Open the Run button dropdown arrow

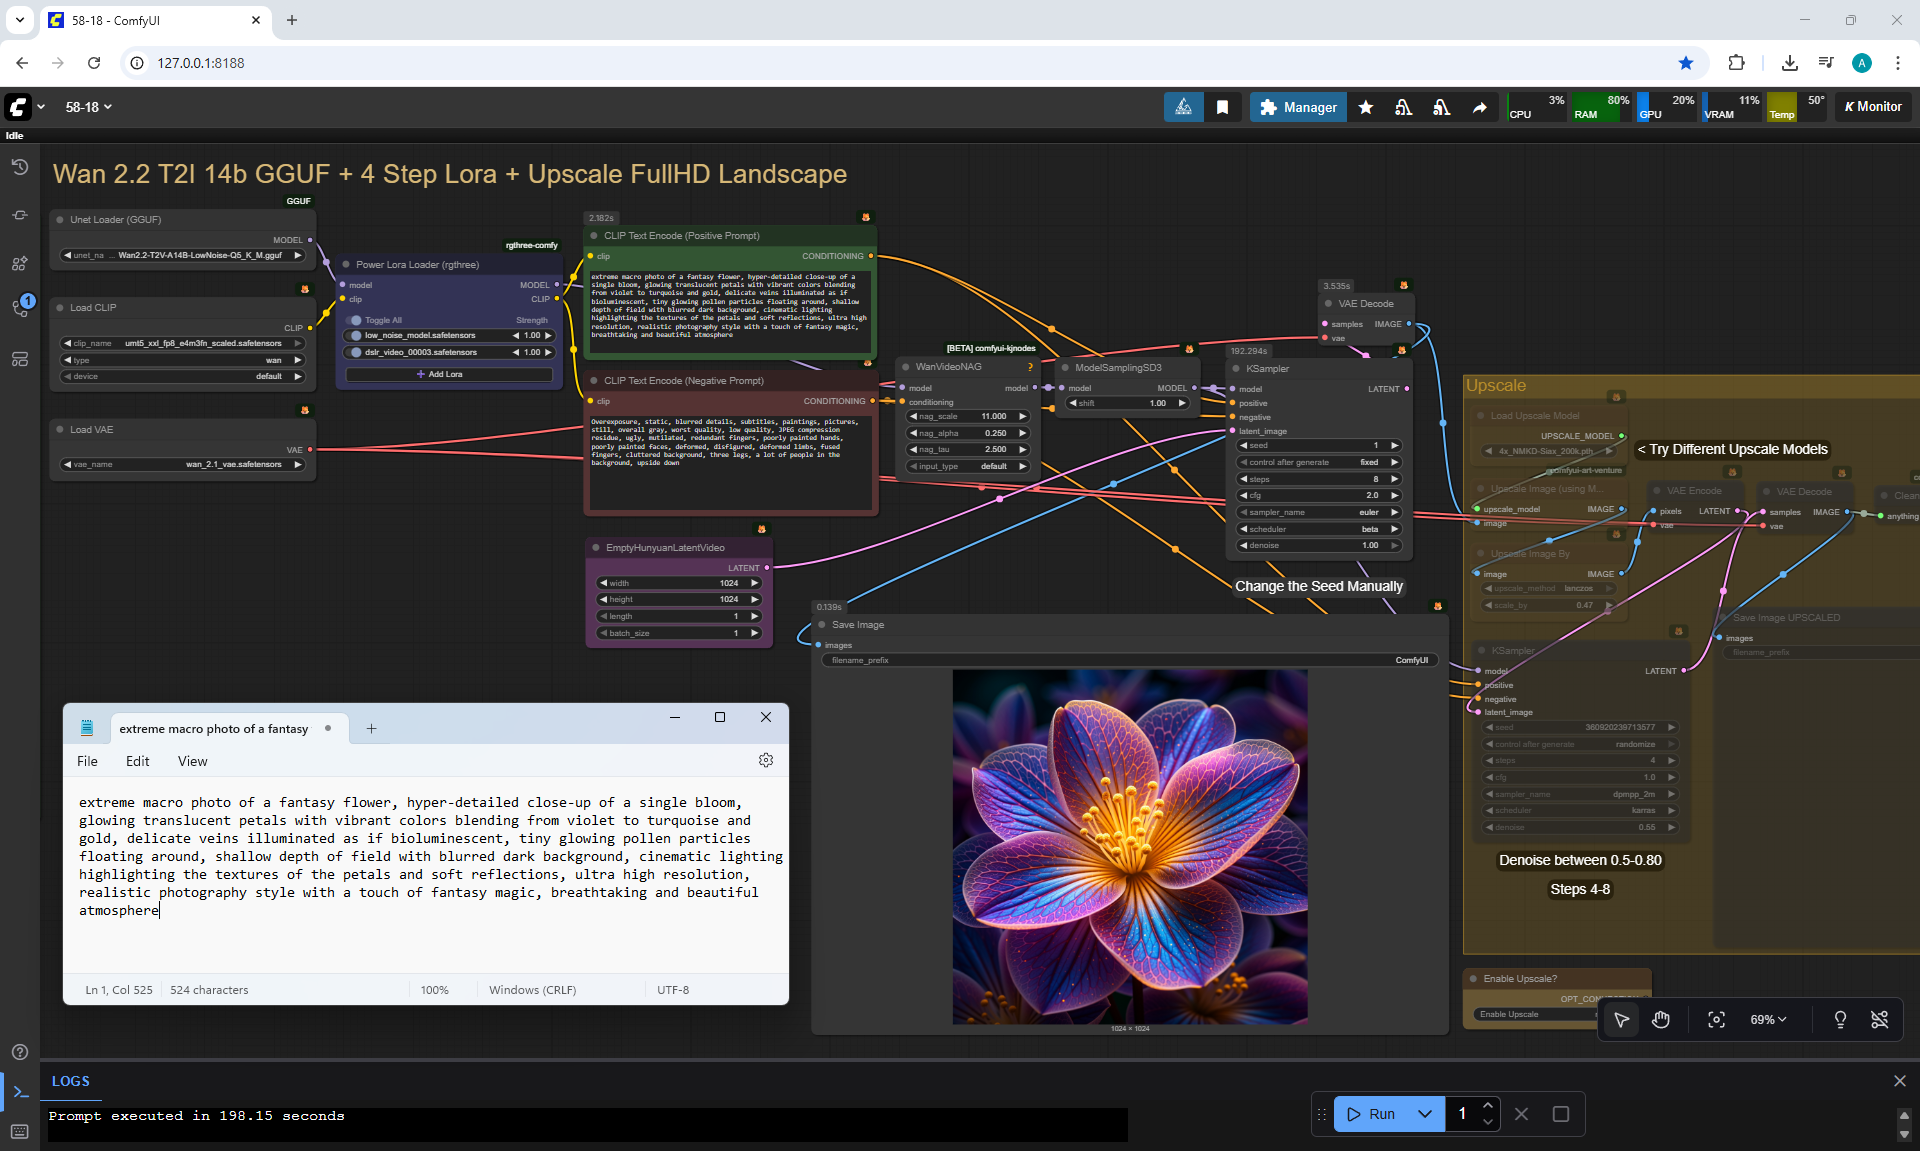point(1425,1114)
